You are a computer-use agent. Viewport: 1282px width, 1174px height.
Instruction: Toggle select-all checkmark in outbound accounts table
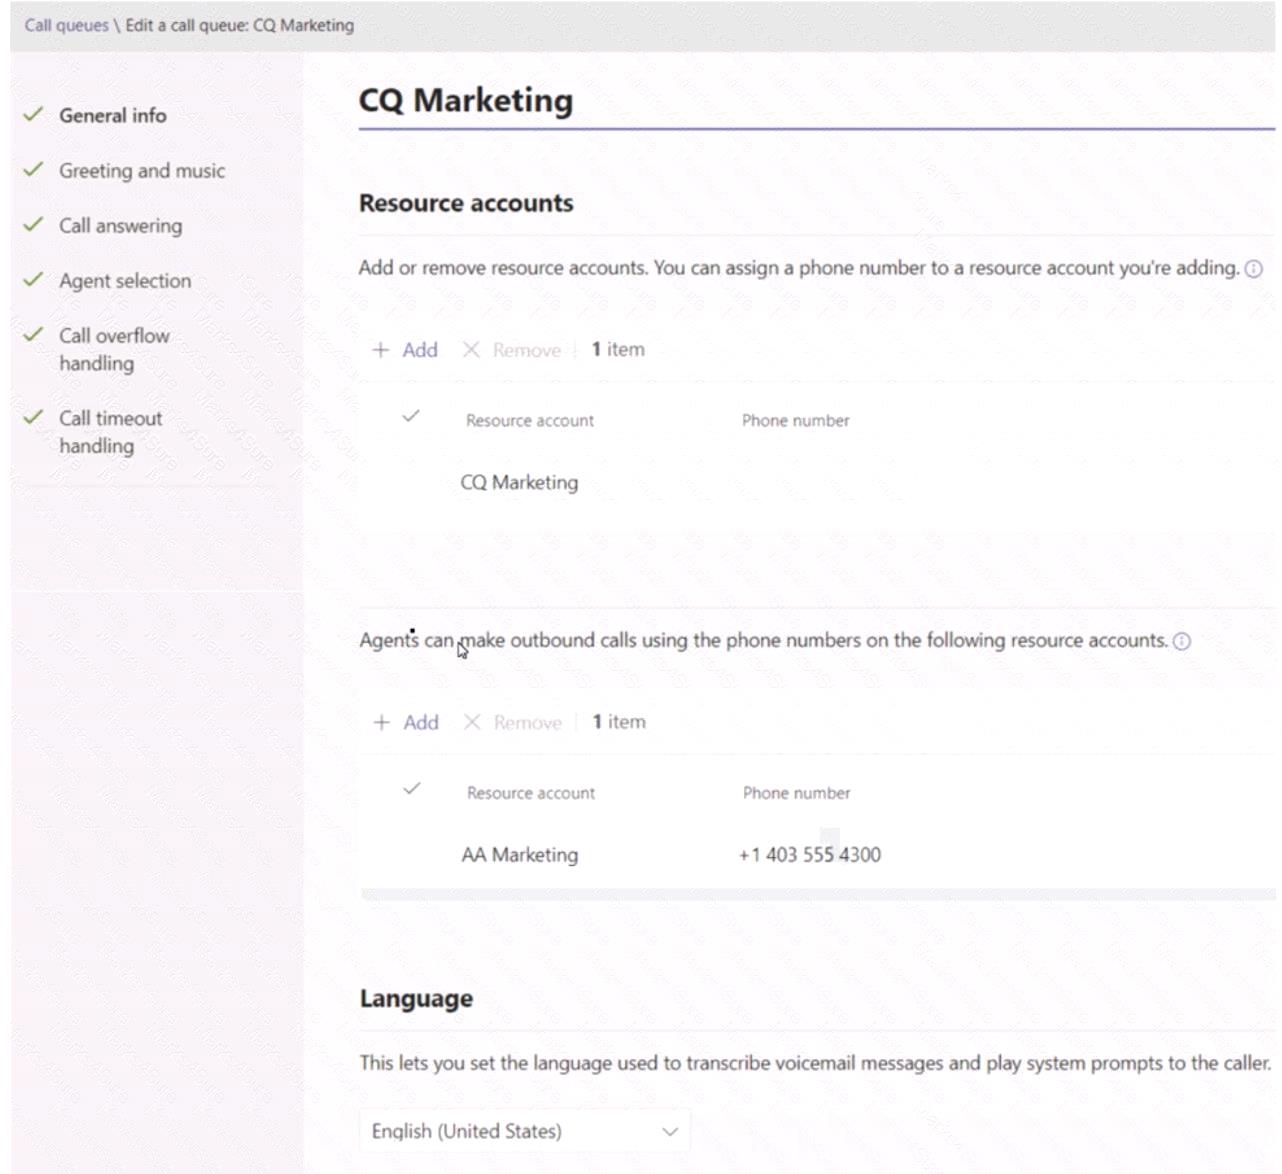[x=411, y=789]
